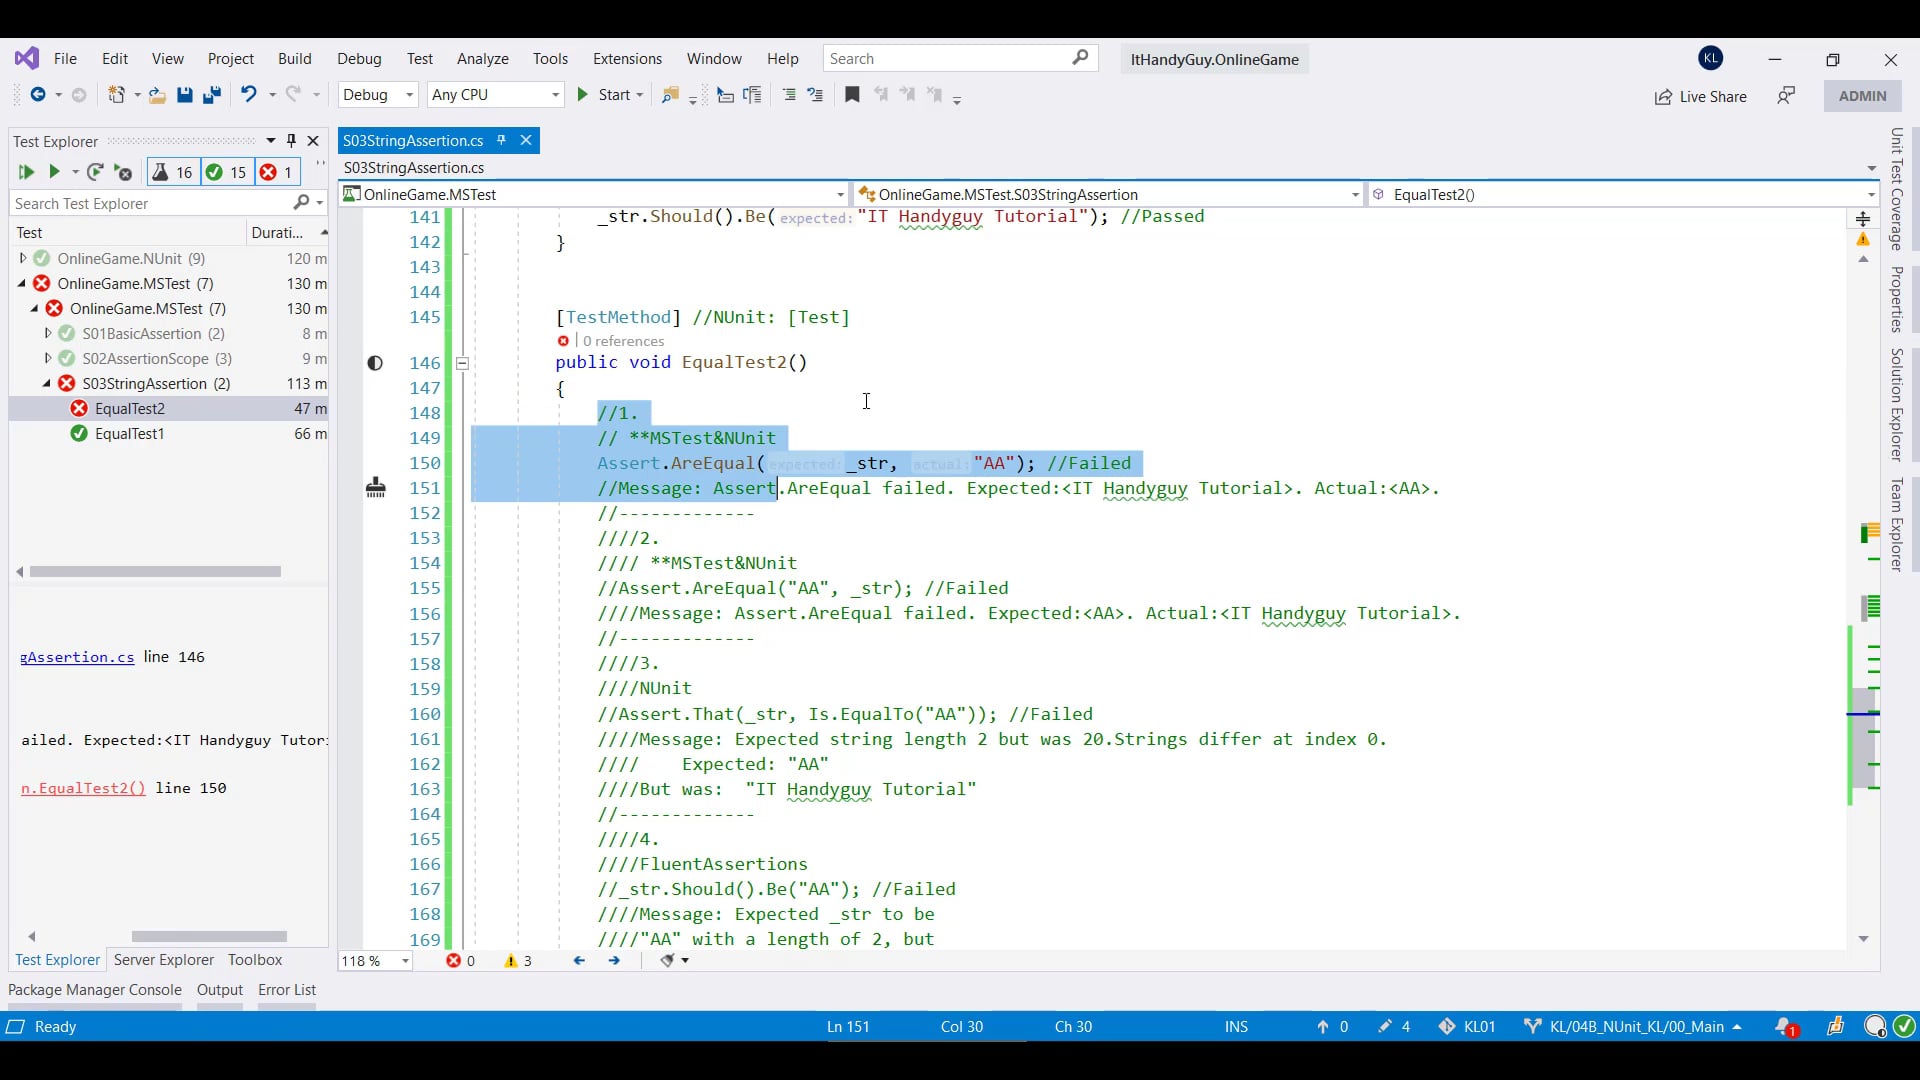Click the EqualTest2() line 150 link
Image resolution: width=1920 pixels, height=1080 pixels.
coord(83,788)
